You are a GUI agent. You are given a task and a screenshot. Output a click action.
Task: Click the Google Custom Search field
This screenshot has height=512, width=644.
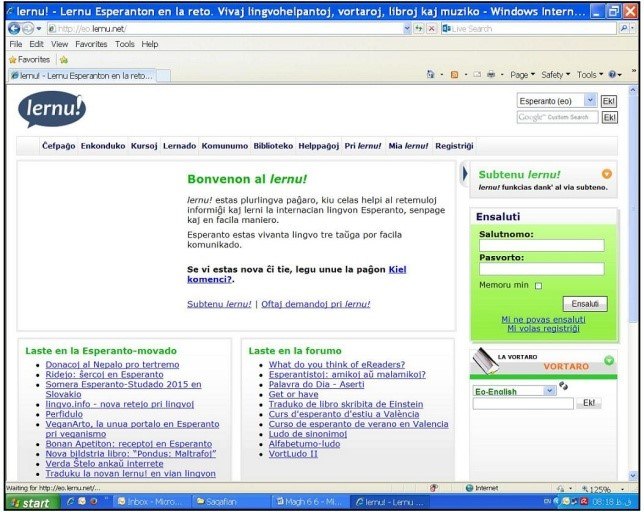pyautogui.click(x=557, y=117)
